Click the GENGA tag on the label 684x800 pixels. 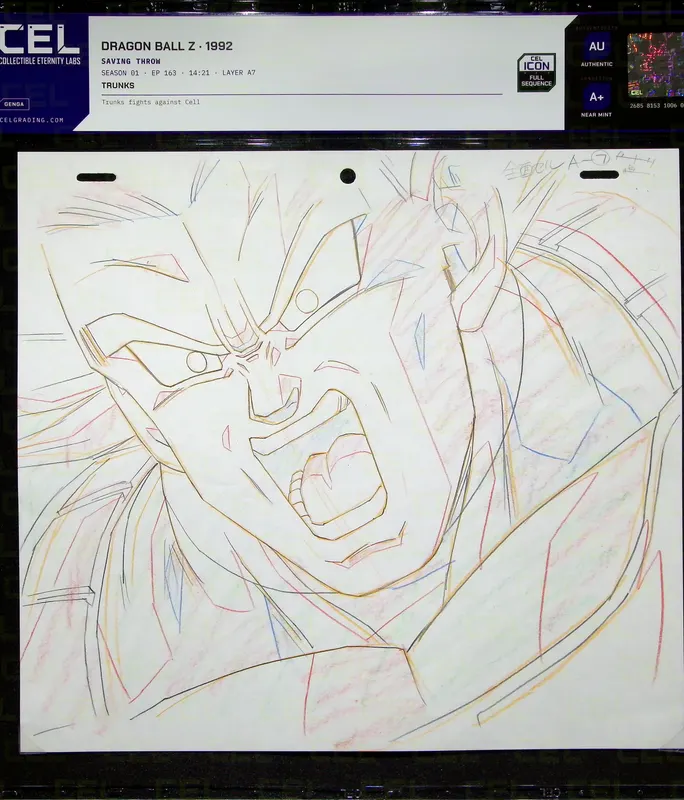point(14,104)
